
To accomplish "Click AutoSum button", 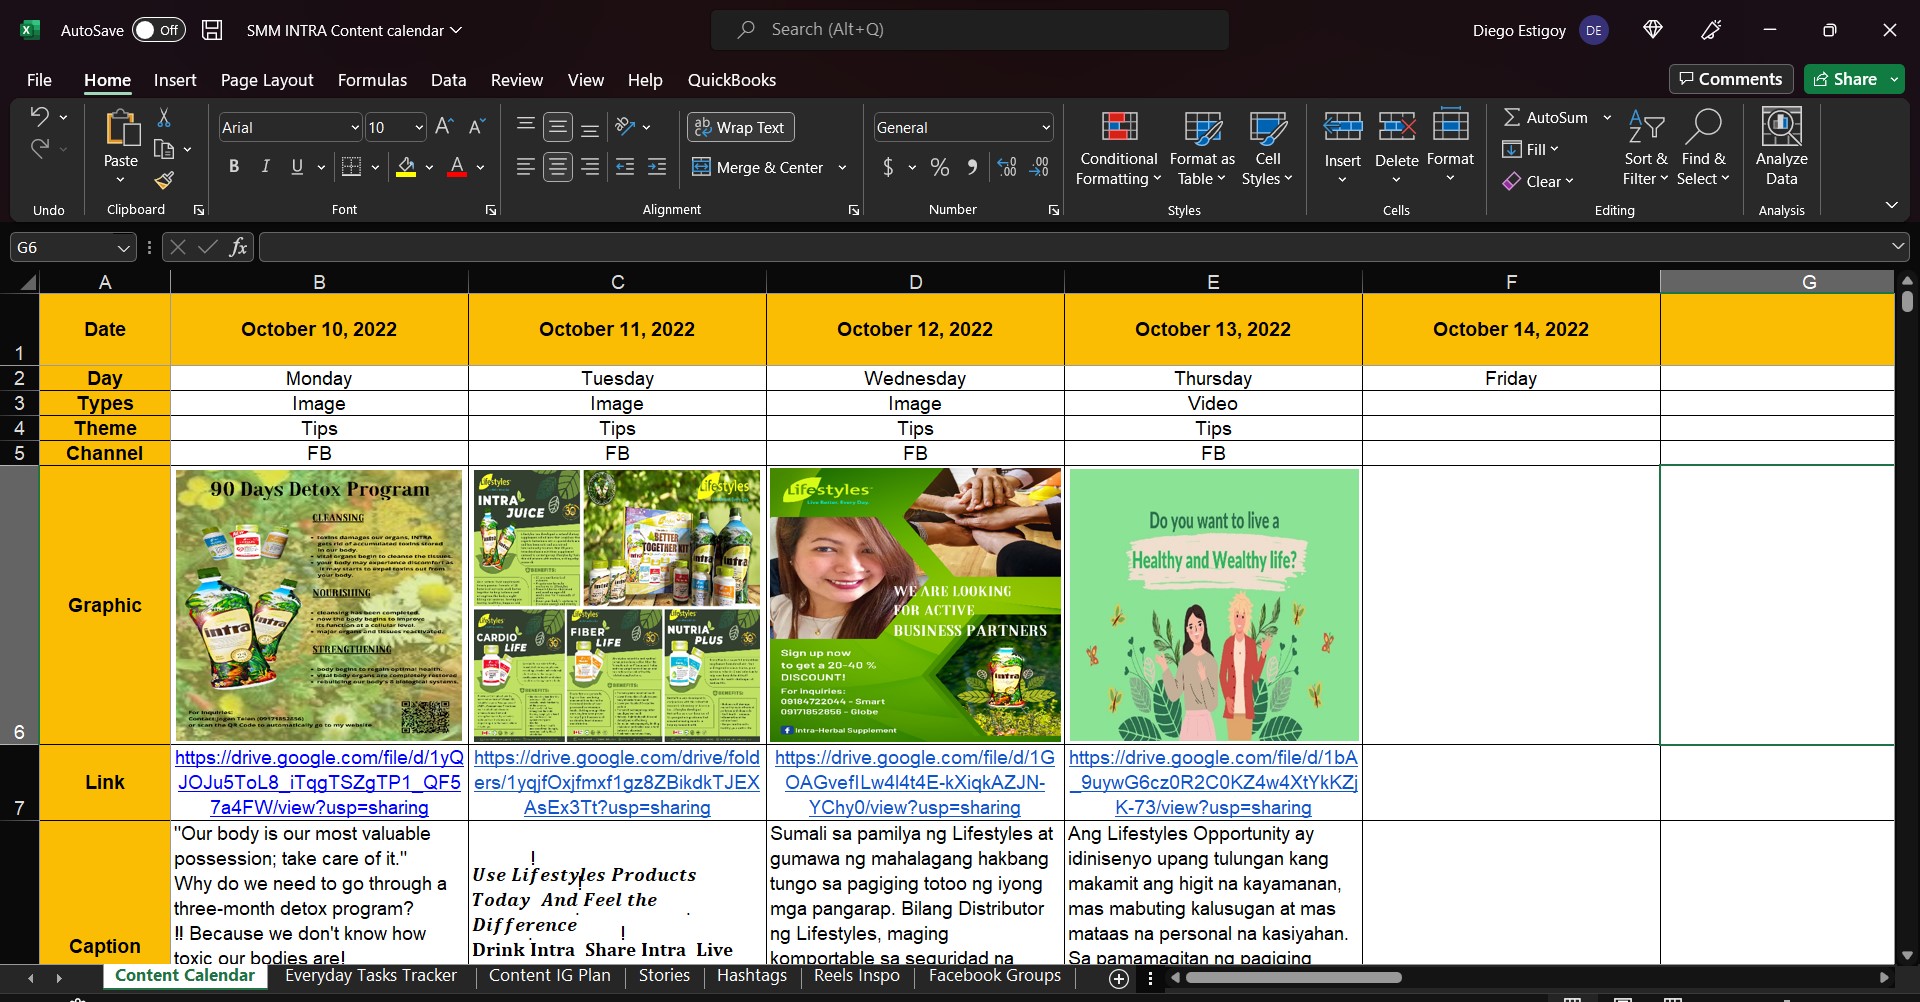I will tap(1546, 117).
